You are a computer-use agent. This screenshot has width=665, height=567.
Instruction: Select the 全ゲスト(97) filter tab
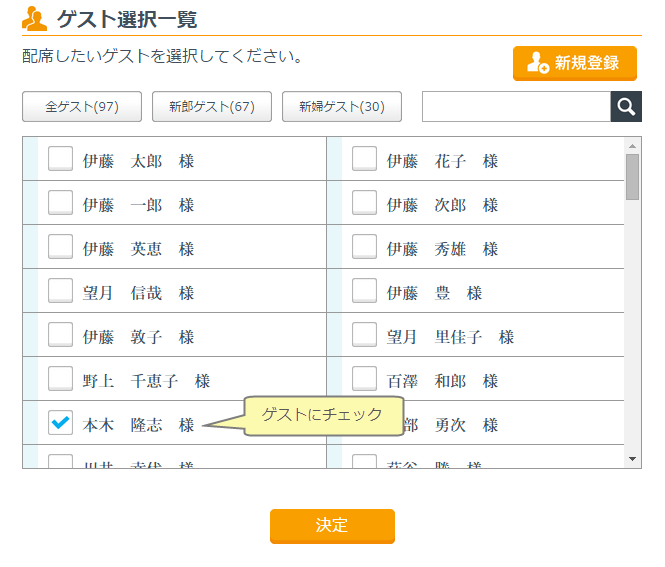tap(82, 107)
